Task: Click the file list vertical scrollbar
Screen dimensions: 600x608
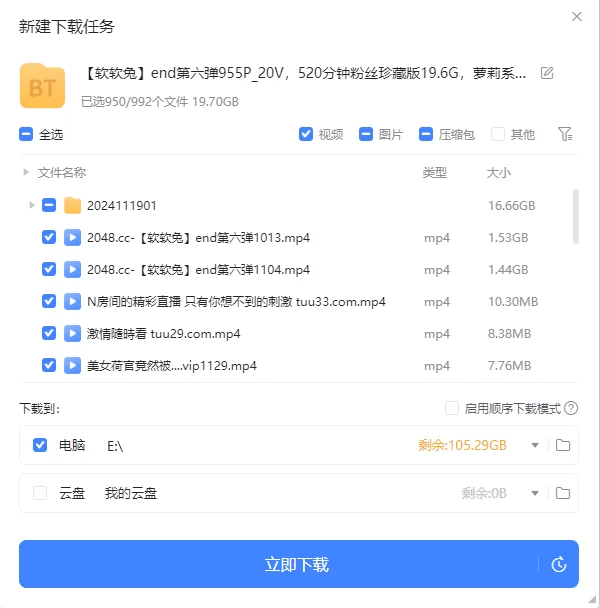Action: click(575, 216)
